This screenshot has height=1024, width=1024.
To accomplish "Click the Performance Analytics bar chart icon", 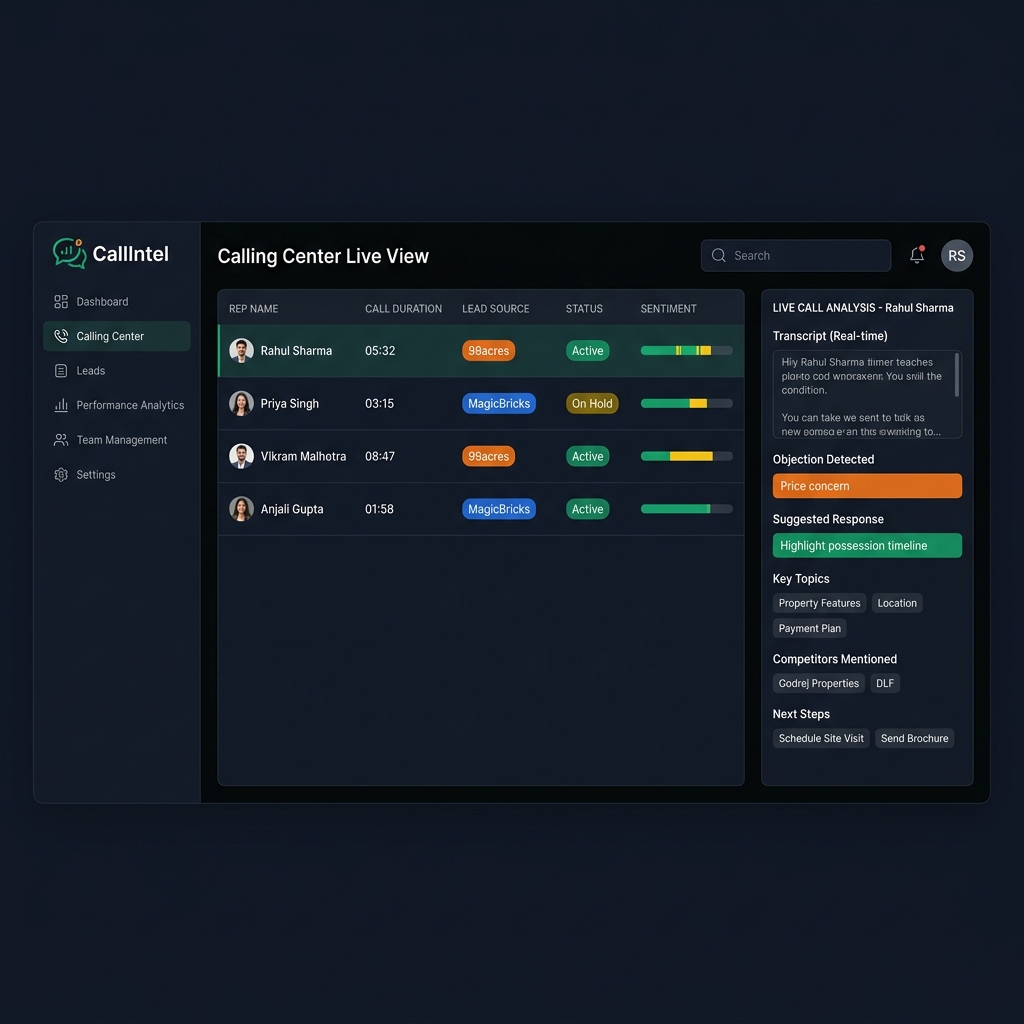I will 61,406.
